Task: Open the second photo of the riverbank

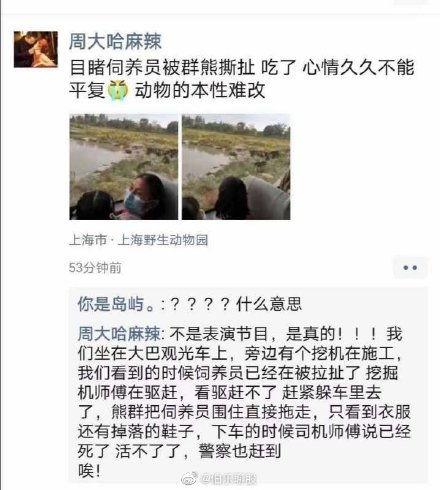Action: (236, 167)
